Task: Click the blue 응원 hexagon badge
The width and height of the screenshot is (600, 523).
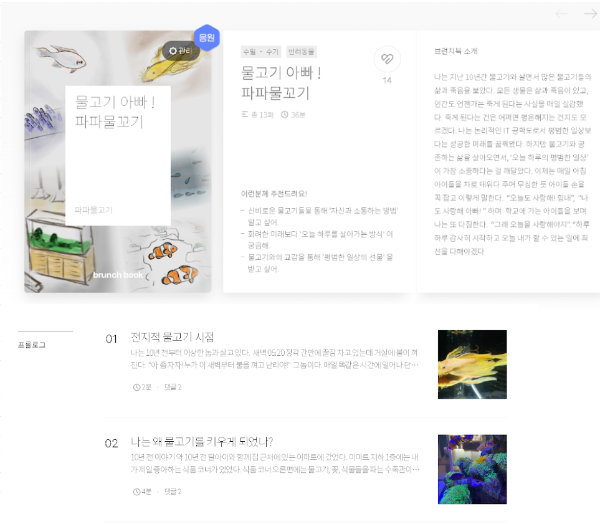Action: tap(207, 37)
